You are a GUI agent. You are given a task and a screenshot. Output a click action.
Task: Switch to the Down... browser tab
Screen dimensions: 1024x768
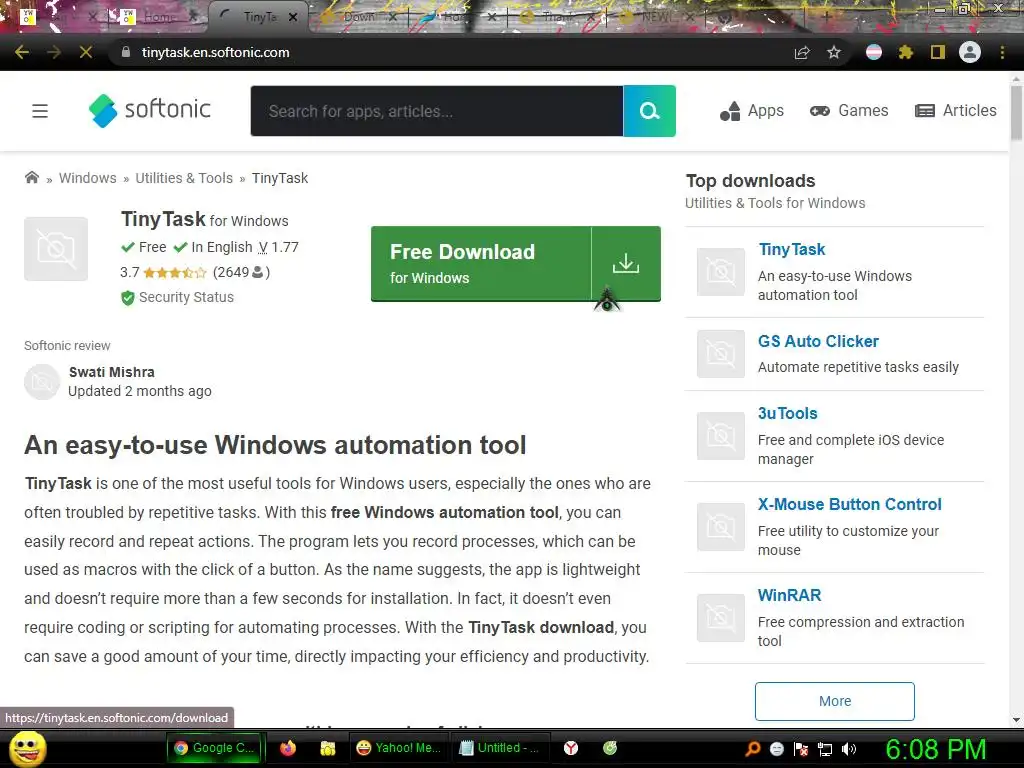pyautogui.click(x=360, y=17)
